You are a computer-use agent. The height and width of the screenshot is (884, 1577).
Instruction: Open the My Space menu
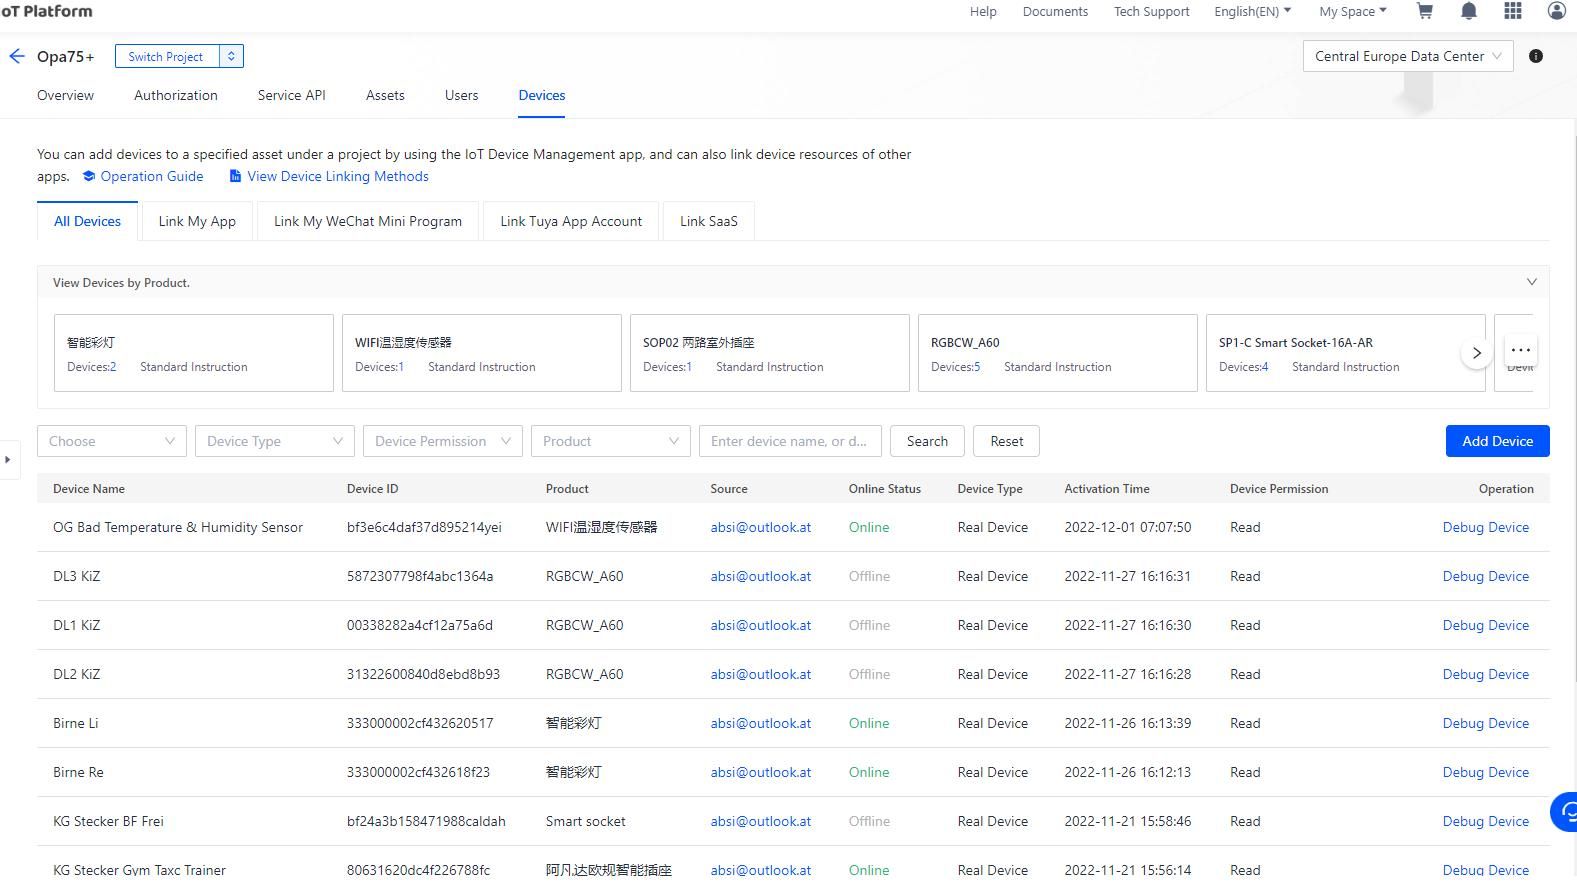[1352, 11]
